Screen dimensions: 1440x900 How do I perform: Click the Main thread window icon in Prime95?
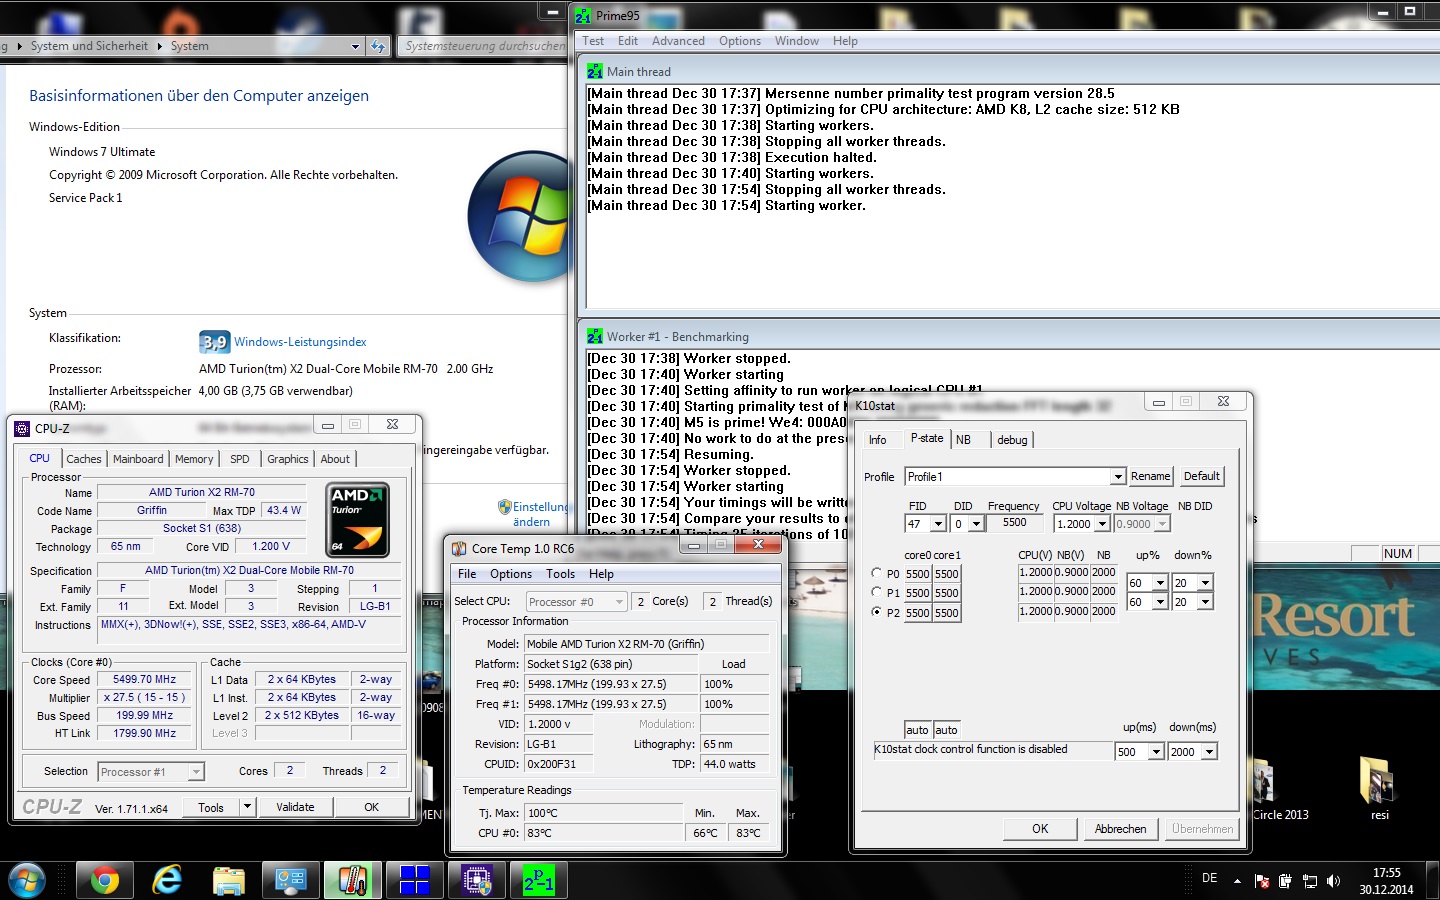click(x=595, y=71)
